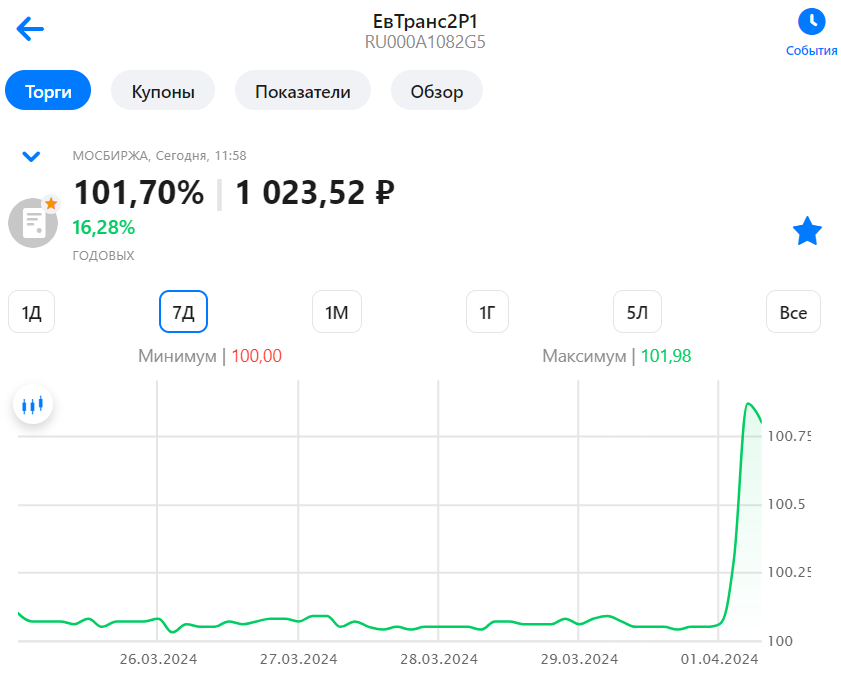Switch to the Купоны tab
The height and width of the screenshot is (682, 841).
coord(162,90)
